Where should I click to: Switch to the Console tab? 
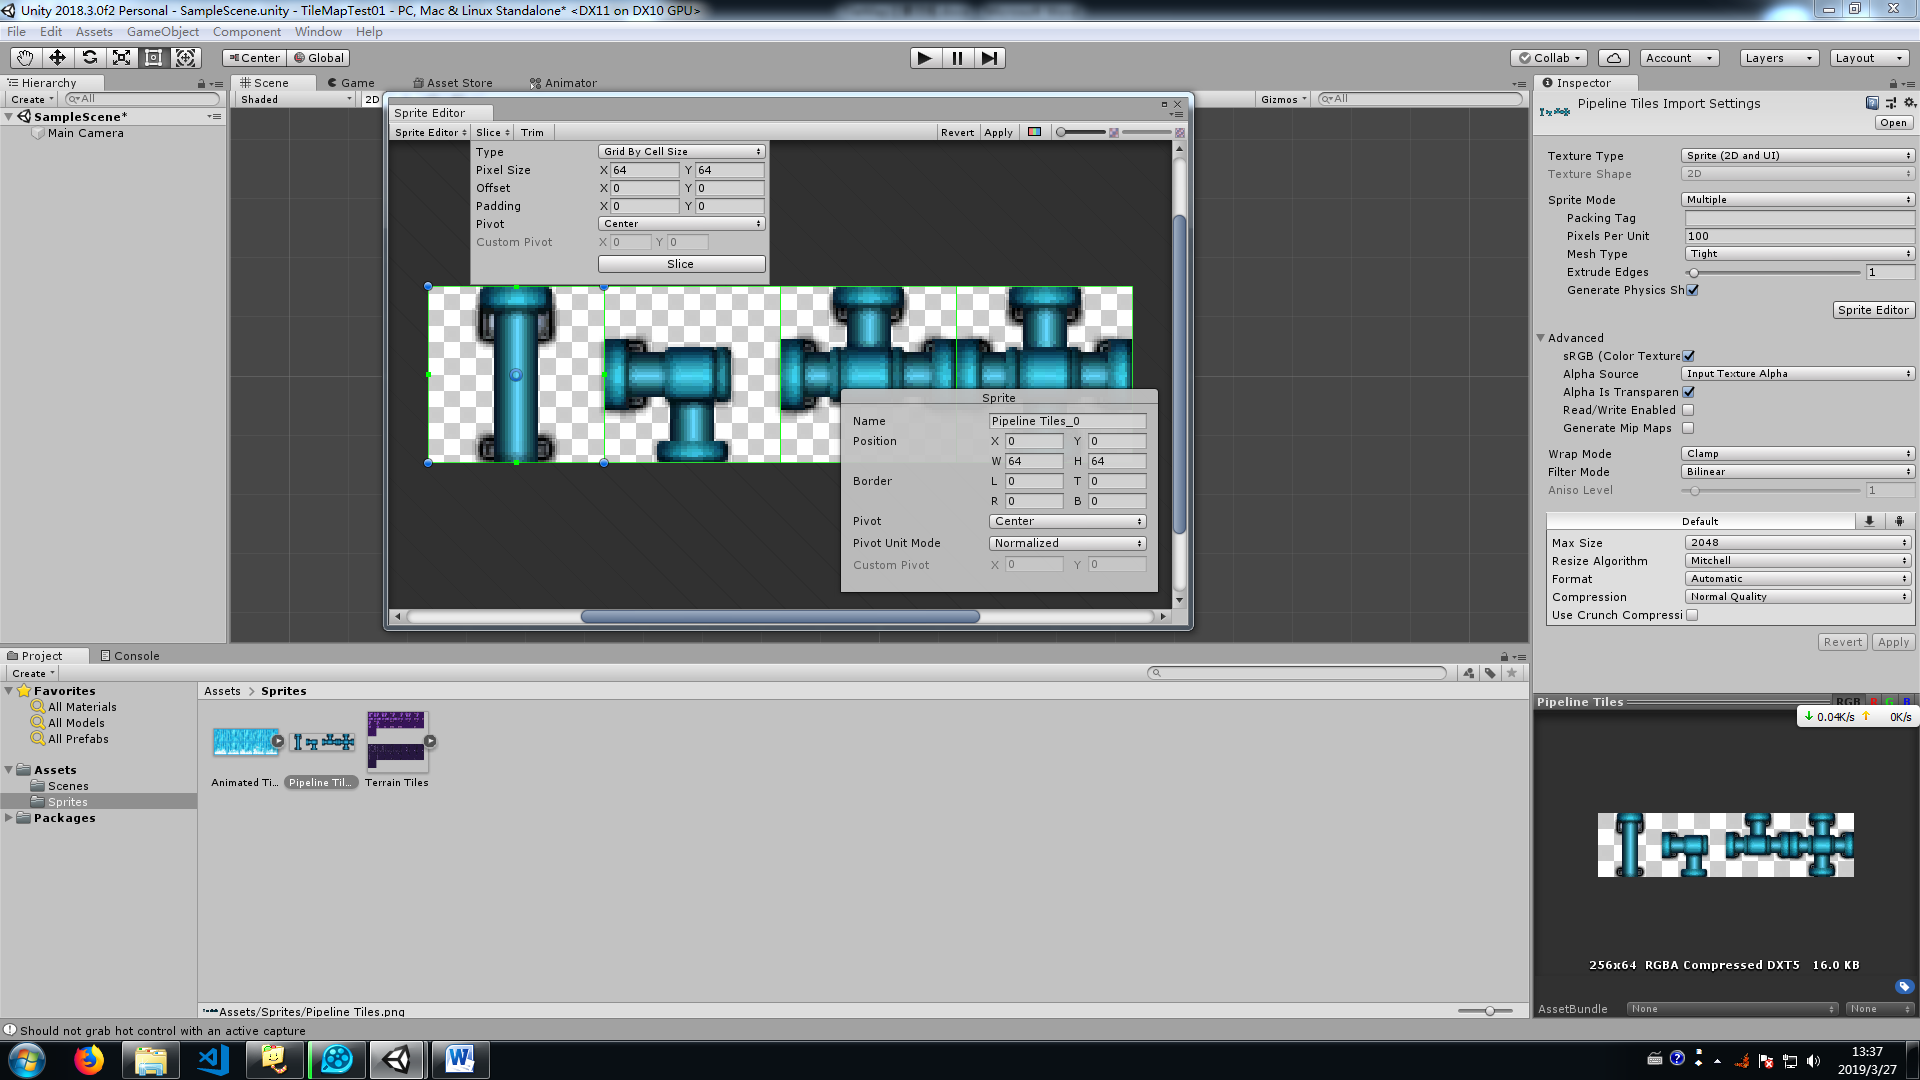tap(130, 656)
